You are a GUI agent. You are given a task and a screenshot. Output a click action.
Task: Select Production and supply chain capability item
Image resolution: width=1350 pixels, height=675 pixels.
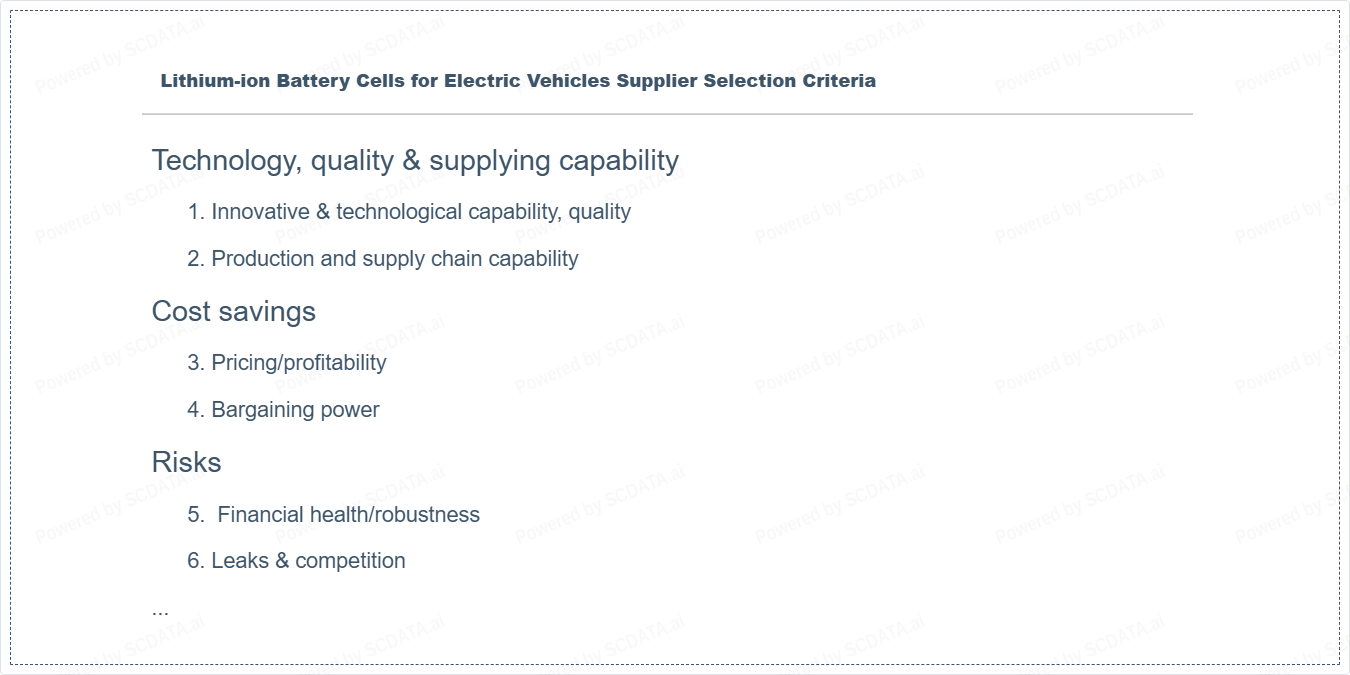point(394,259)
